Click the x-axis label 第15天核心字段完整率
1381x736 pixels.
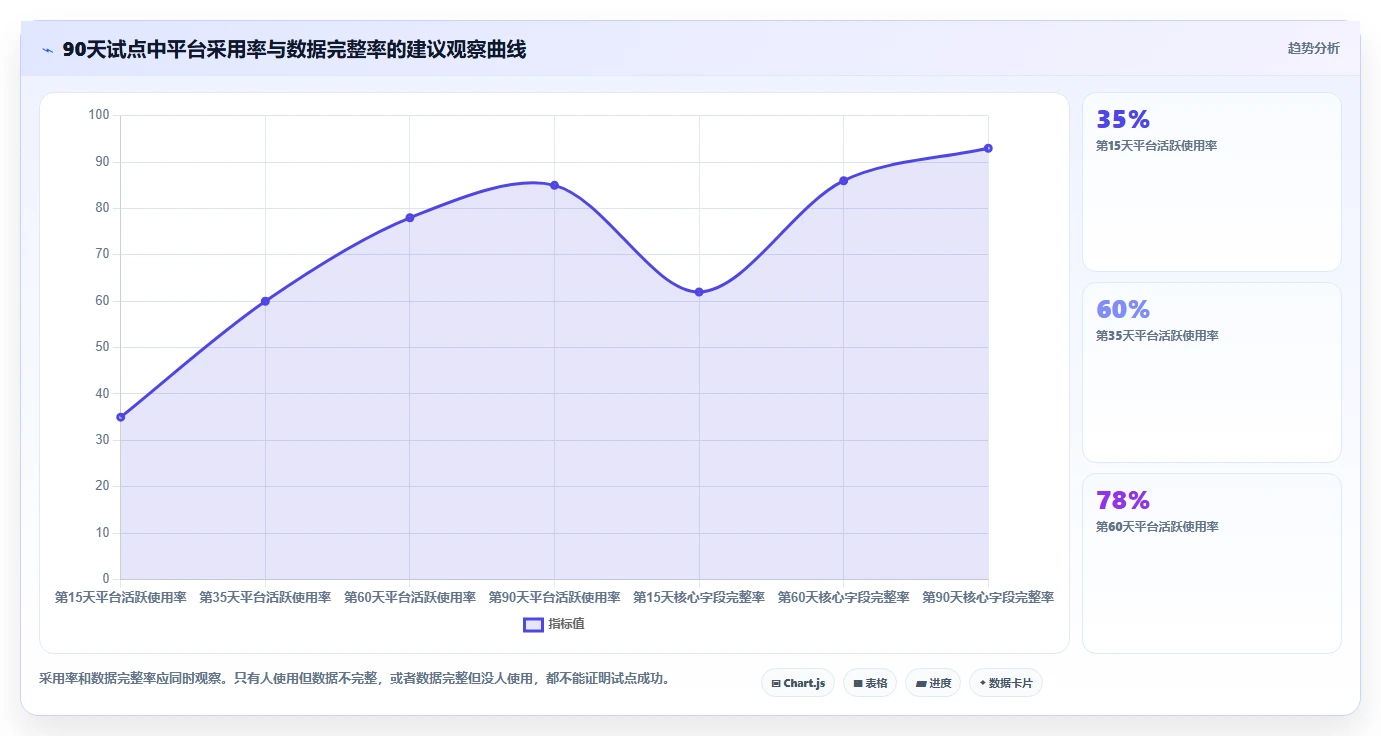[699, 598]
